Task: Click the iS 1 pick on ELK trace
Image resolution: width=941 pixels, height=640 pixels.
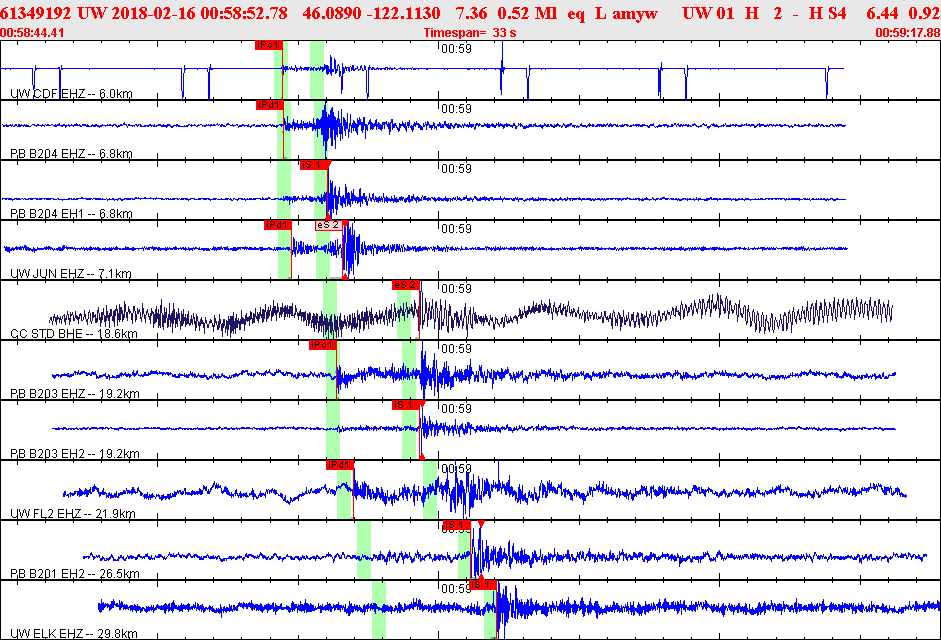Action: pos(482,584)
